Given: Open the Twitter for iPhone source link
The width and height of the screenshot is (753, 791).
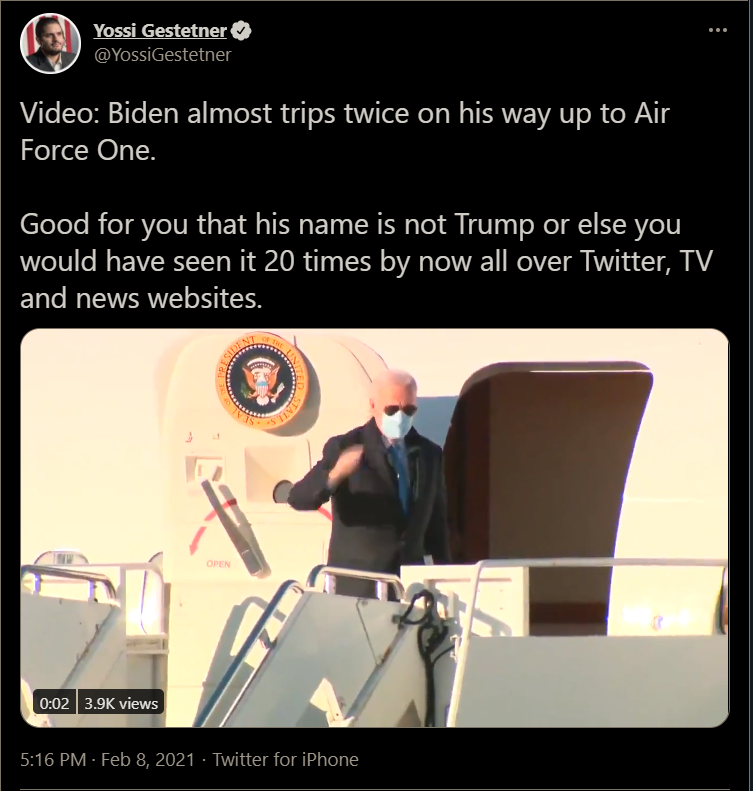Looking at the screenshot, I should click(x=285, y=759).
